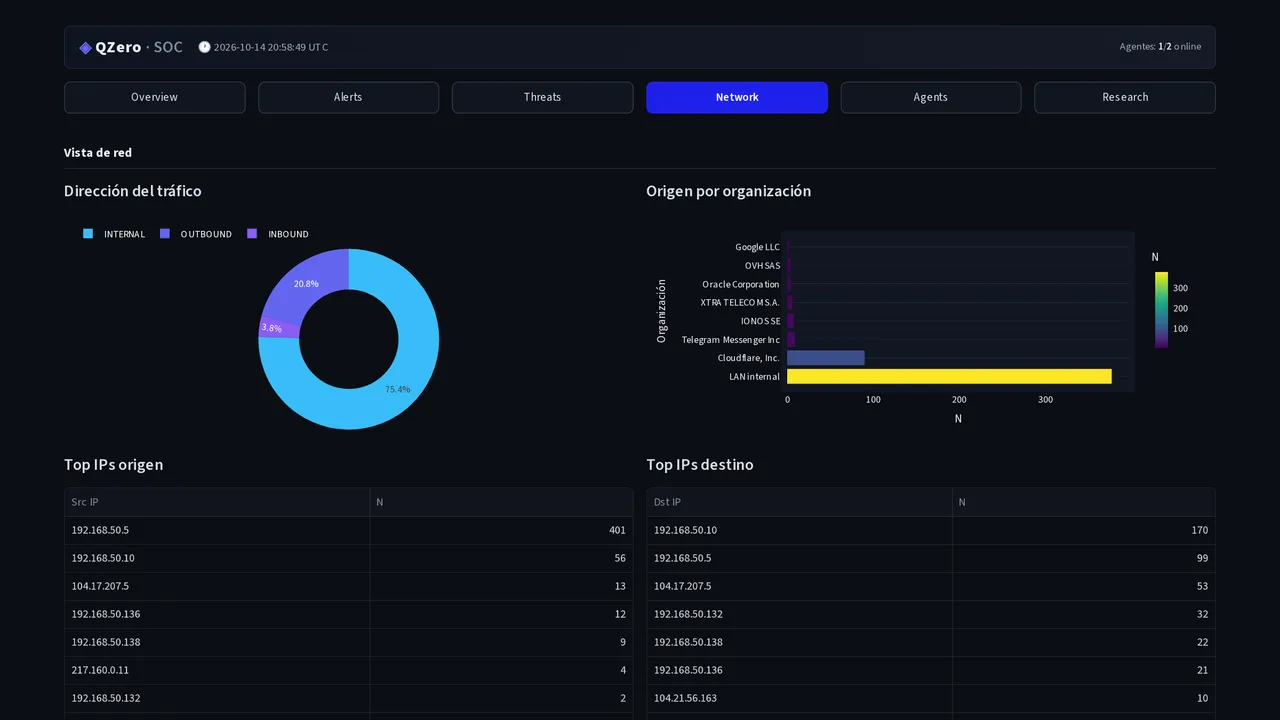Viewport: 1280px width, 720px height.
Task: Select destination IP 104.21.56.163
Action: pyautogui.click(x=931, y=698)
